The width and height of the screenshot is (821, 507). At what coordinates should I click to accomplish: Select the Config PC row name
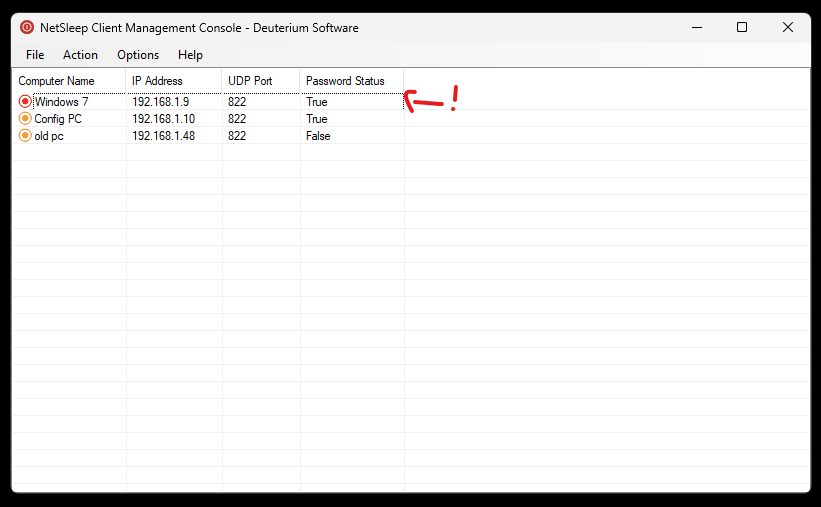58,119
